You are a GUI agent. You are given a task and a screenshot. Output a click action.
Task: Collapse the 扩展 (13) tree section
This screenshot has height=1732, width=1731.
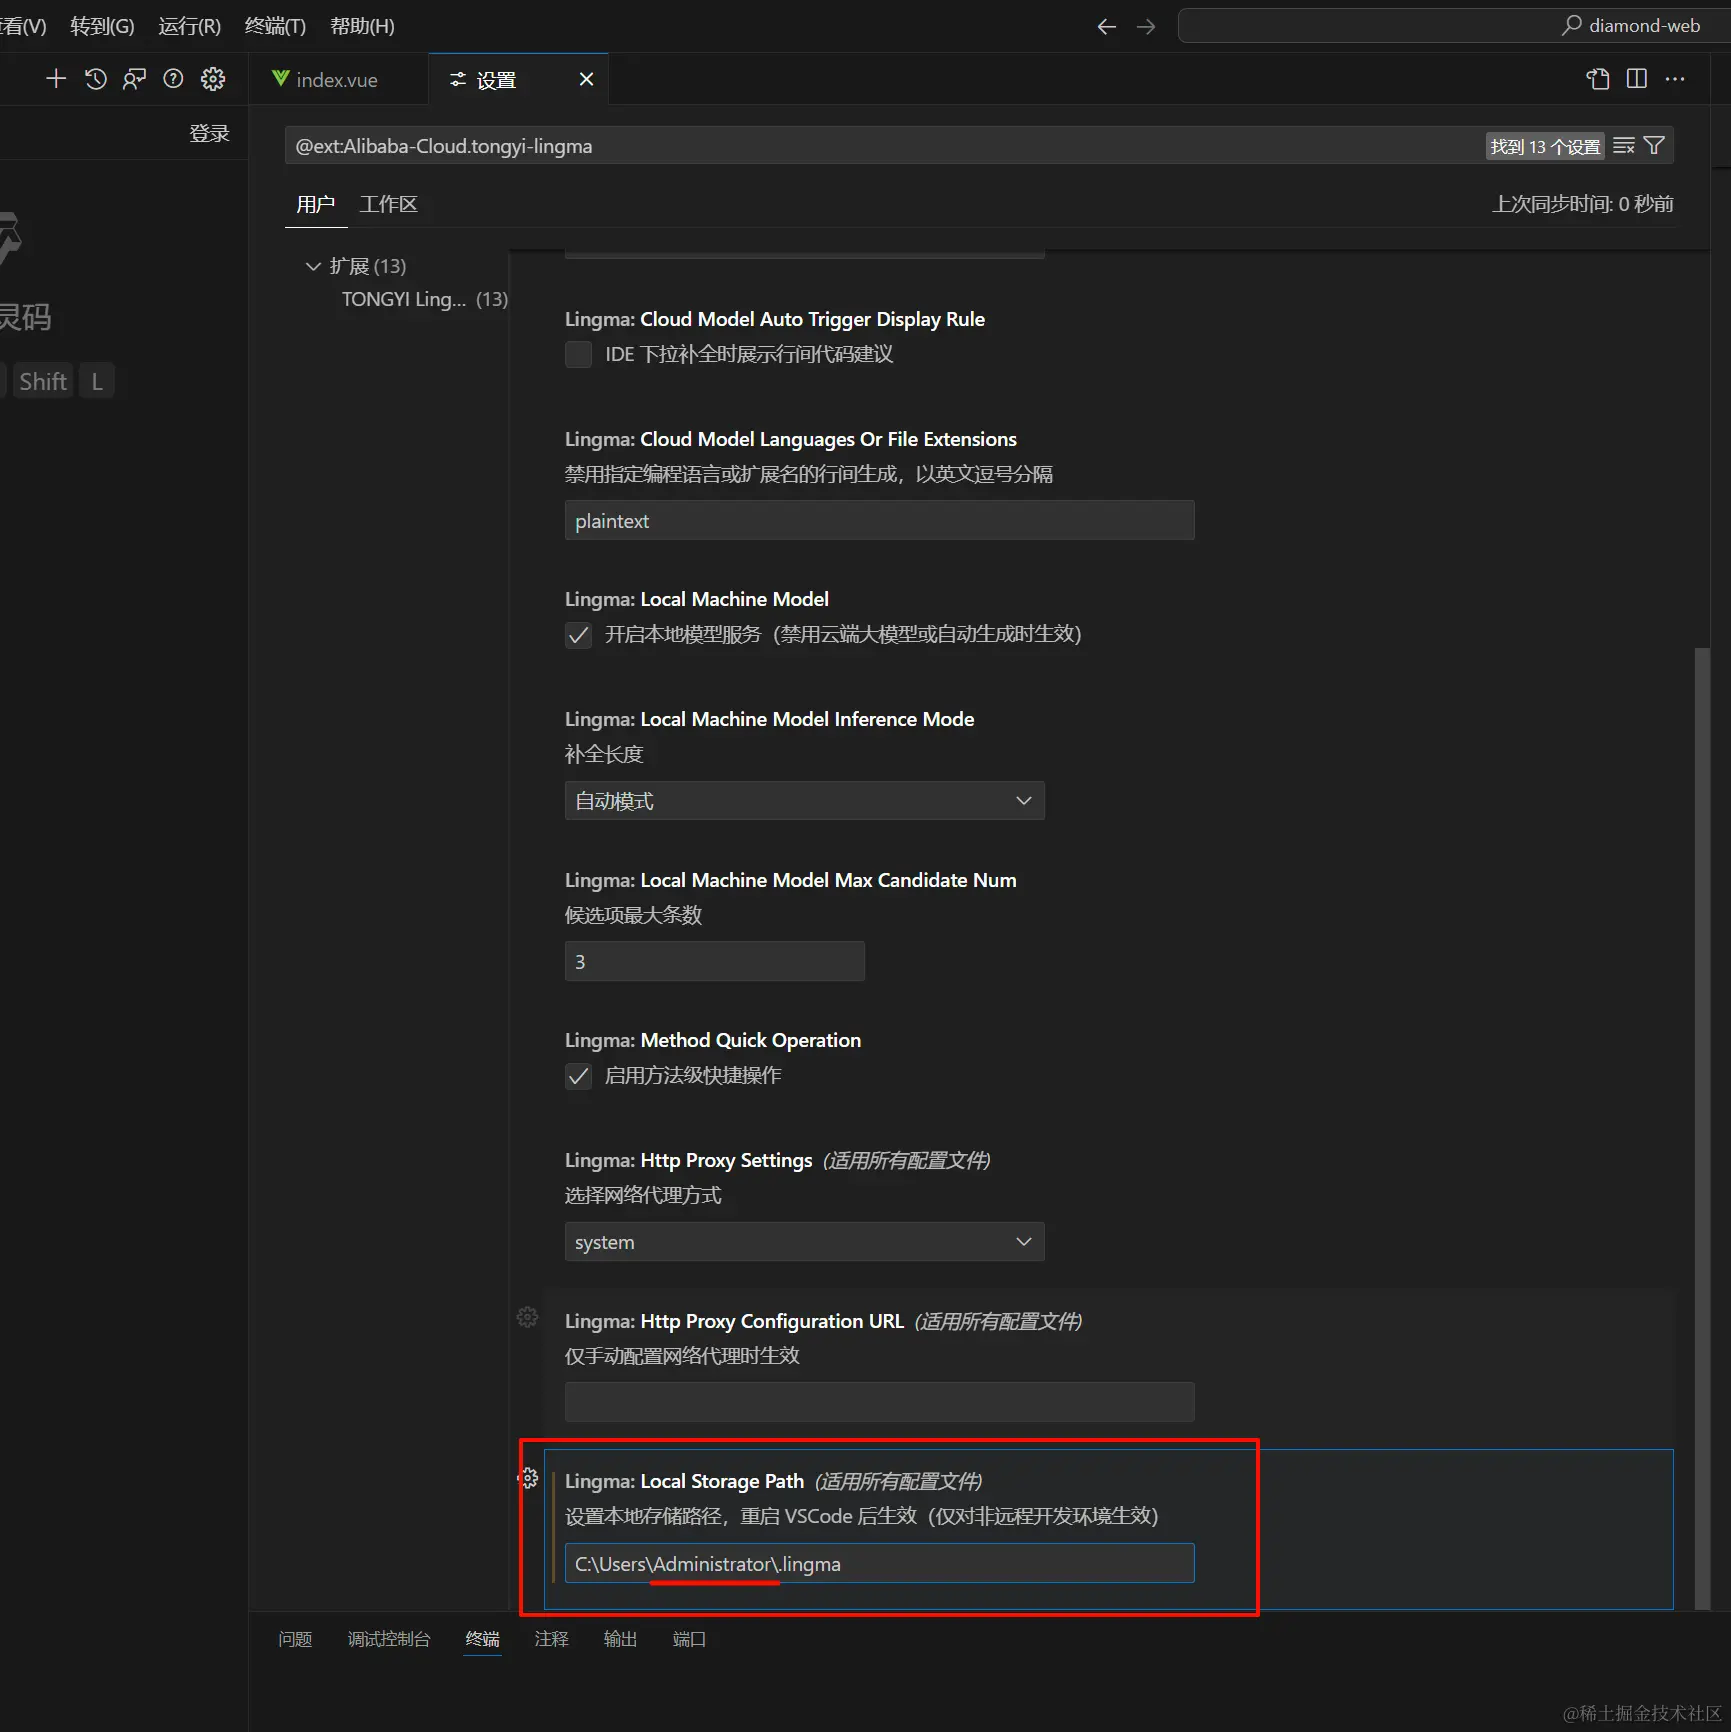point(313,266)
